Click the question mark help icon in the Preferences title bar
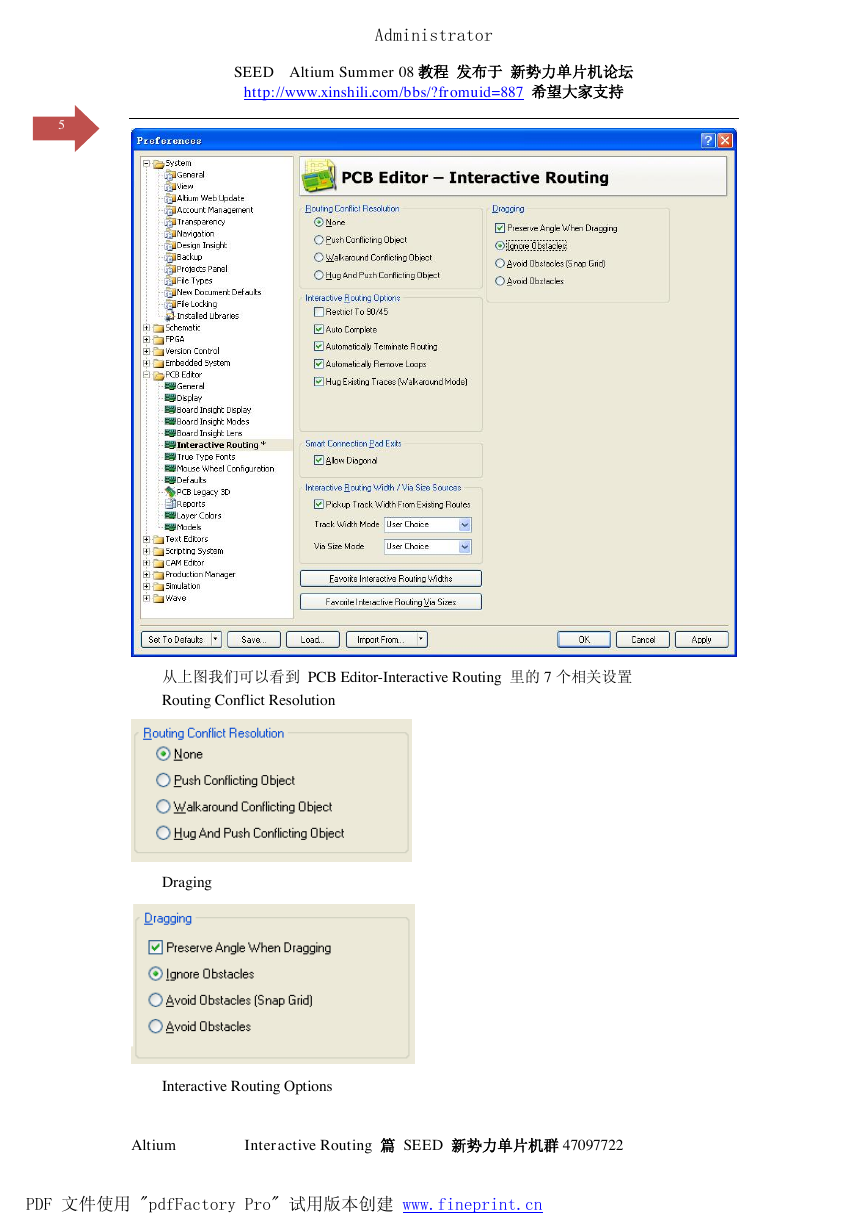 (708, 141)
